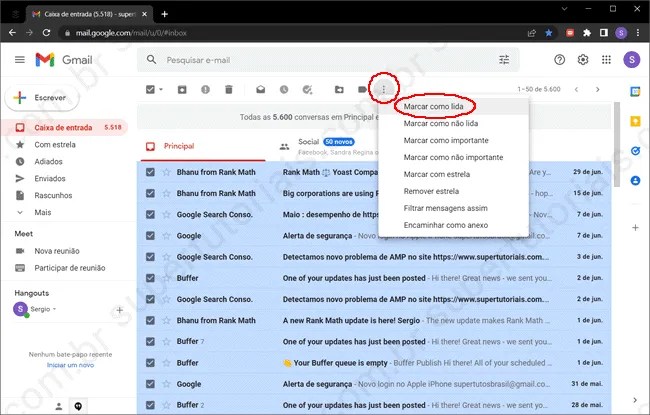
Task: Click the snooze clock icon
Action: (x=284, y=89)
